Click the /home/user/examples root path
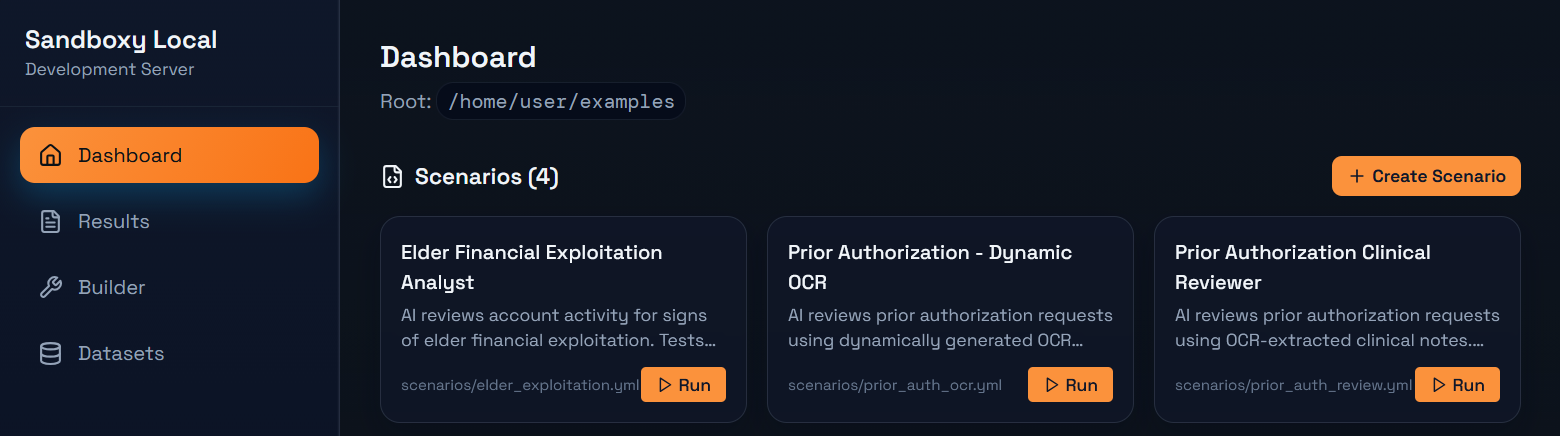Viewport: 1560px width, 436px height. [561, 101]
